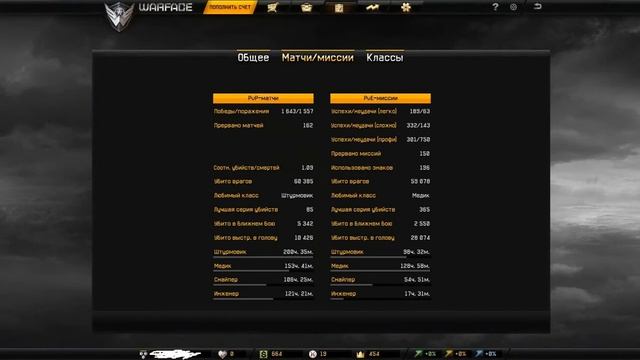Image resolution: width=640 pixels, height=360 pixels.
Task: Click the PvP-матчи header
Action: point(263,98)
